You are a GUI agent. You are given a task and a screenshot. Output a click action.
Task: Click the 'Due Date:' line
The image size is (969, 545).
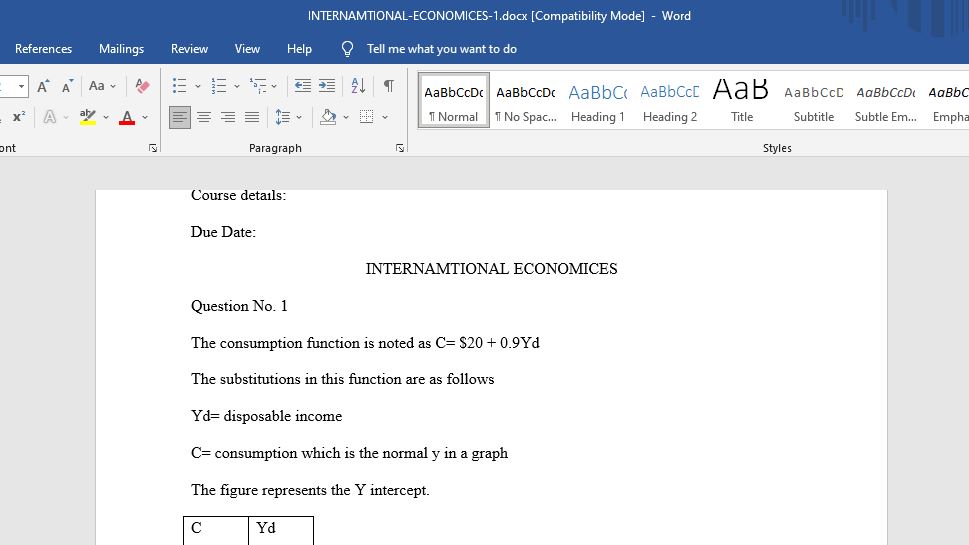click(223, 232)
